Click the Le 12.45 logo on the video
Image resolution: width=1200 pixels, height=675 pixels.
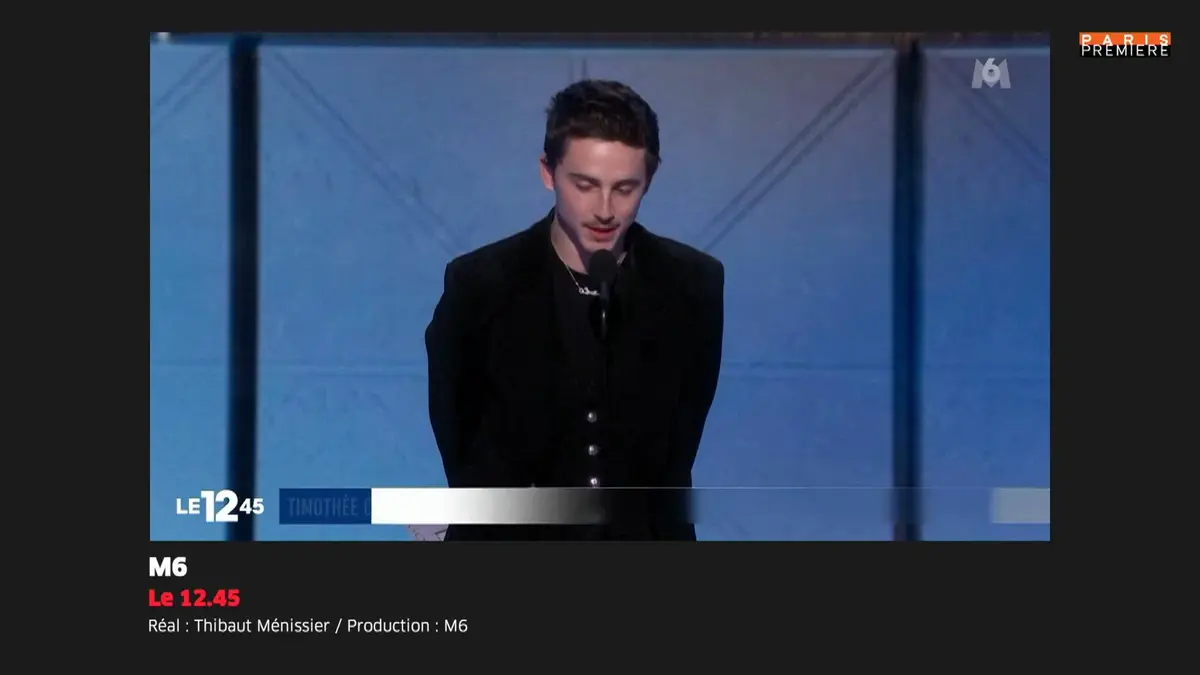220,506
